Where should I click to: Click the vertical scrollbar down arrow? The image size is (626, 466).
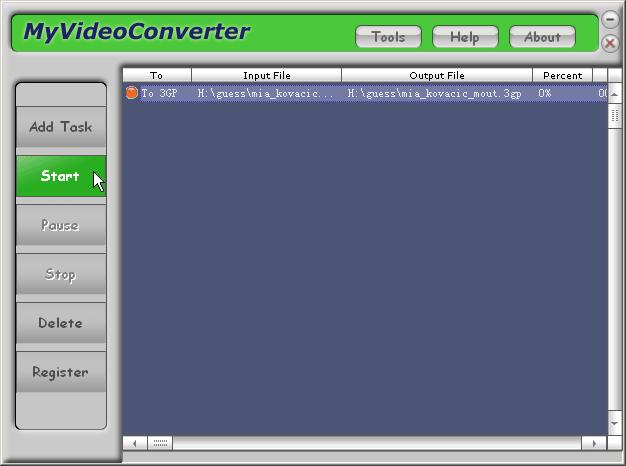615,425
